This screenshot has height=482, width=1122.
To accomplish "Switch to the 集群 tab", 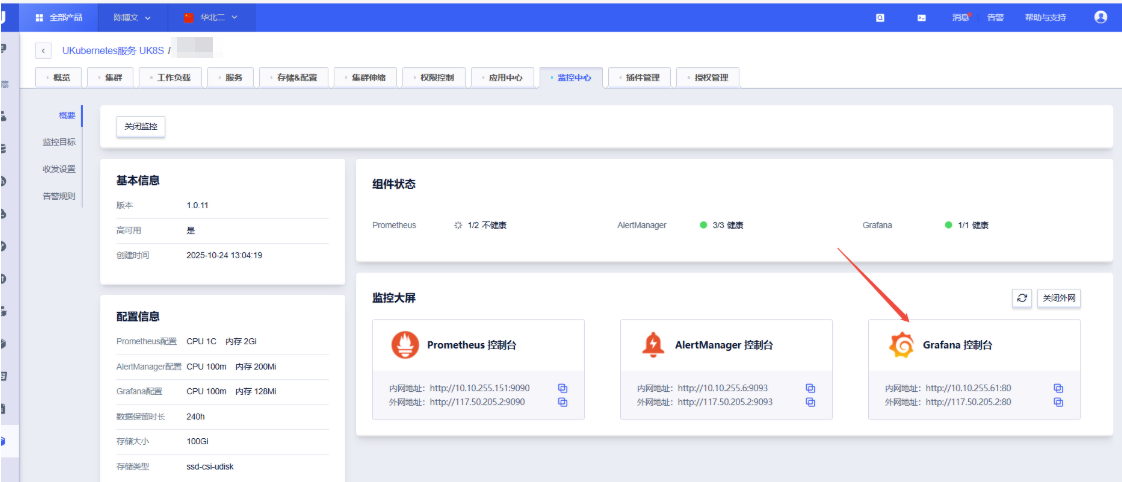I will click(111, 77).
